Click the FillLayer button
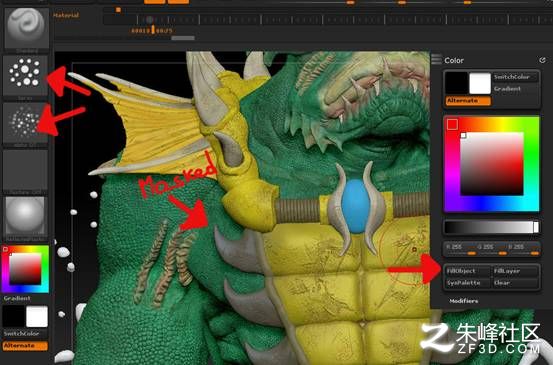The image size is (553, 365). pyautogui.click(x=515, y=271)
